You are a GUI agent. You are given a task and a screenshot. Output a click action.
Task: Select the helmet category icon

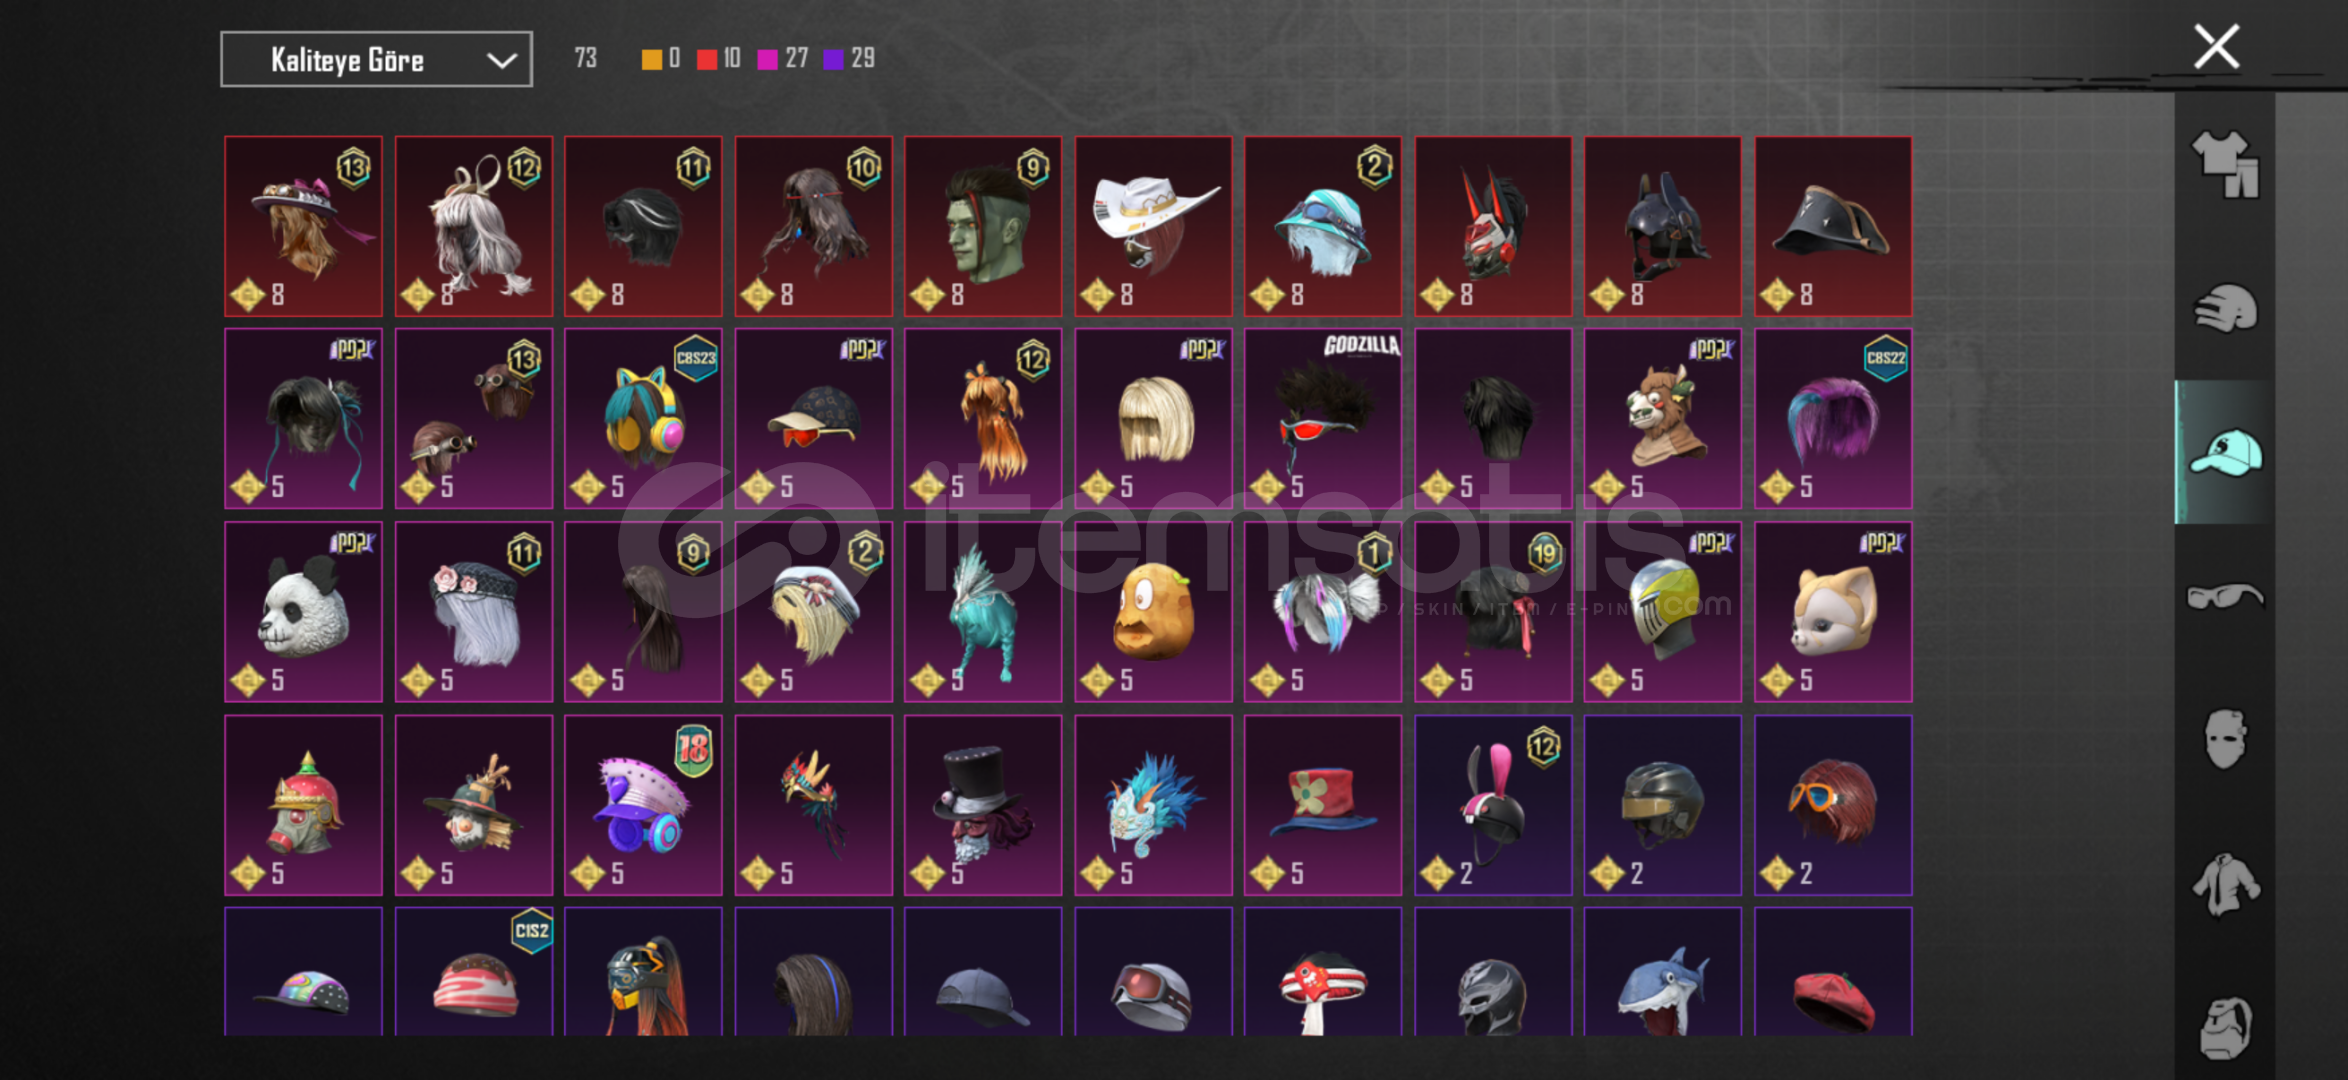[x=2225, y=308]
